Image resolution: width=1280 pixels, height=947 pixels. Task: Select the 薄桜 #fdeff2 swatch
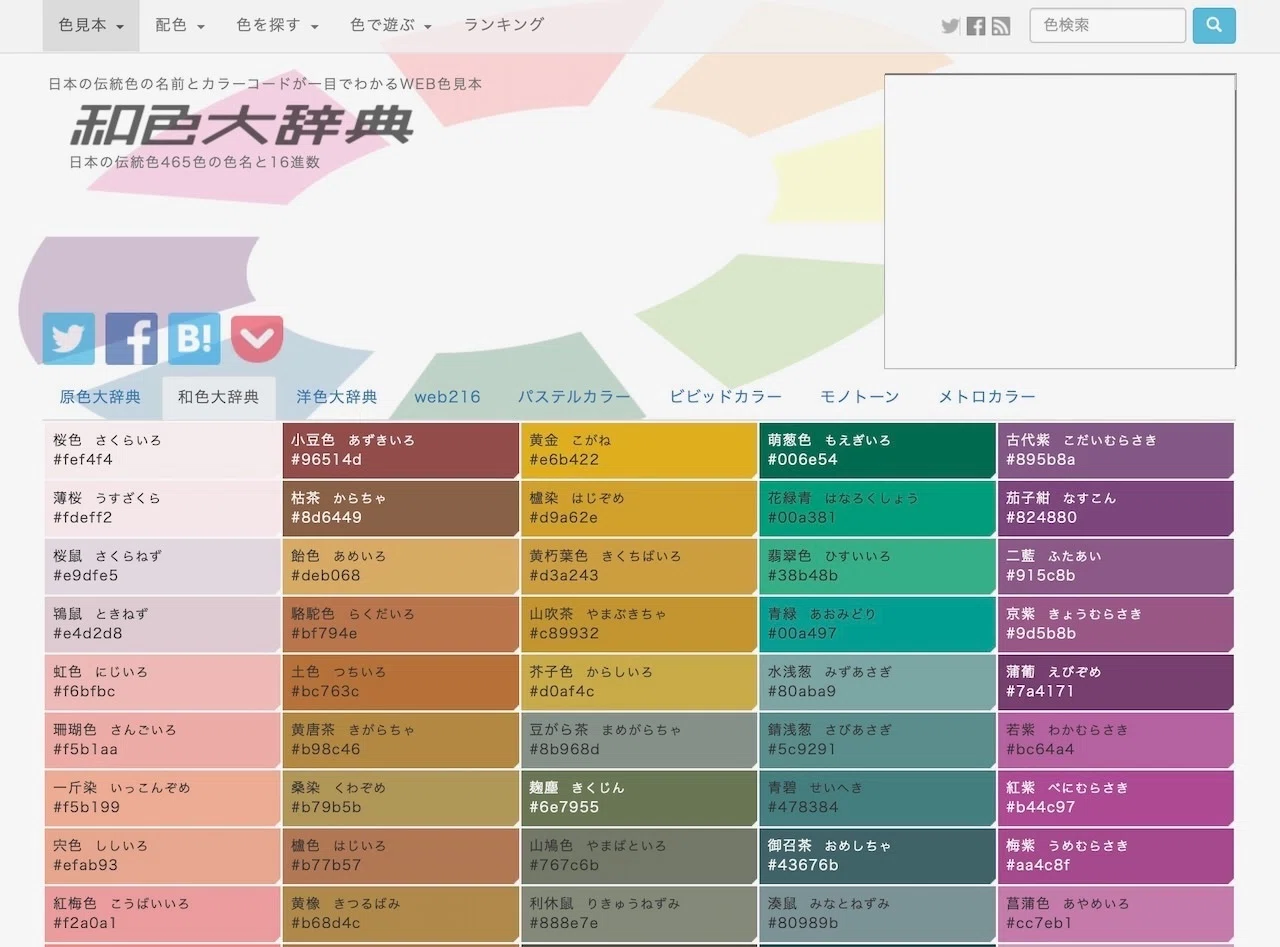pos(162,508)
